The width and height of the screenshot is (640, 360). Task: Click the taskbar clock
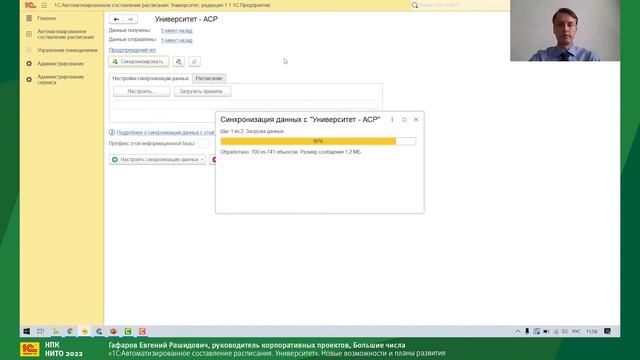pyautogui.click(x=592, y=331)
